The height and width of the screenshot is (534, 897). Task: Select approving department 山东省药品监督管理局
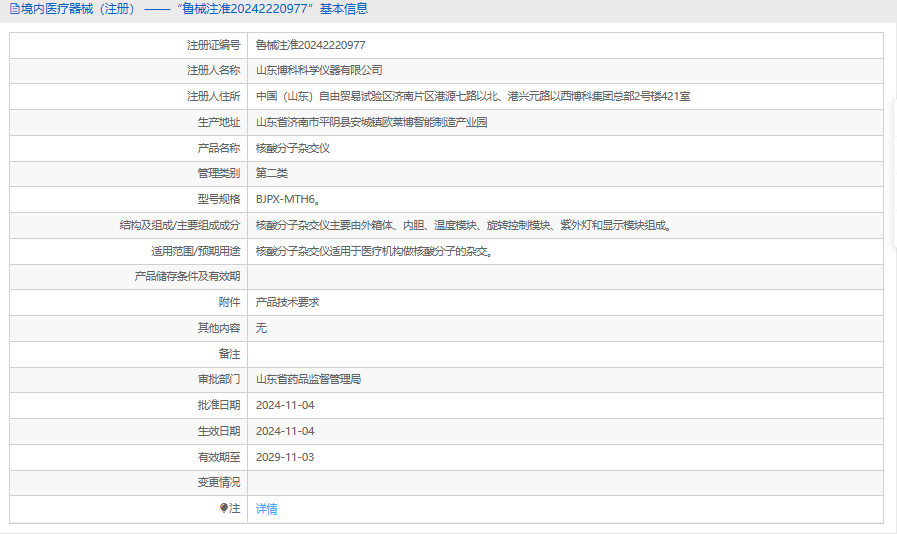(308, 379)
